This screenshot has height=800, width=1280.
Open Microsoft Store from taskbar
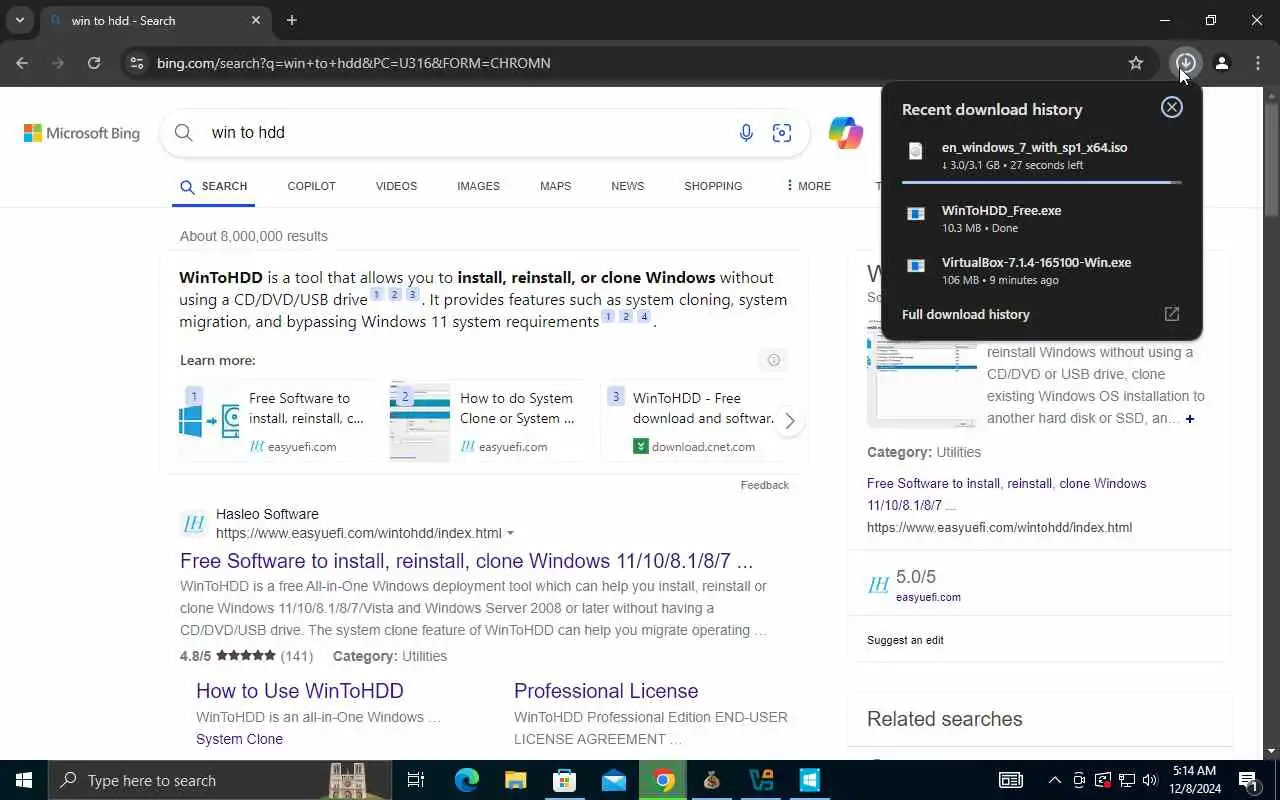pyautogui.click(x=565, y=780)
